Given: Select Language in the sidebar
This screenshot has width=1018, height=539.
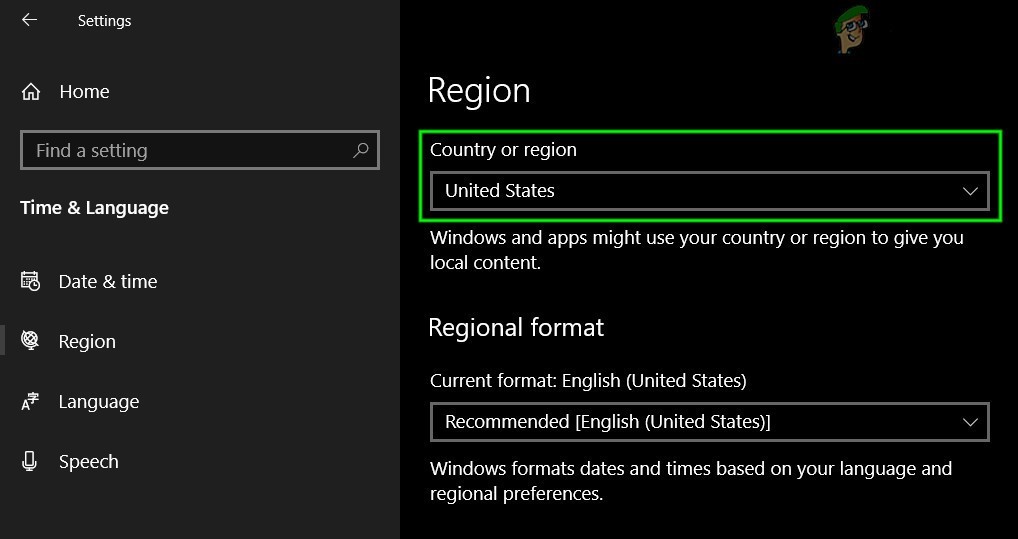Looking at the screenshot, I should coord(98,402).
